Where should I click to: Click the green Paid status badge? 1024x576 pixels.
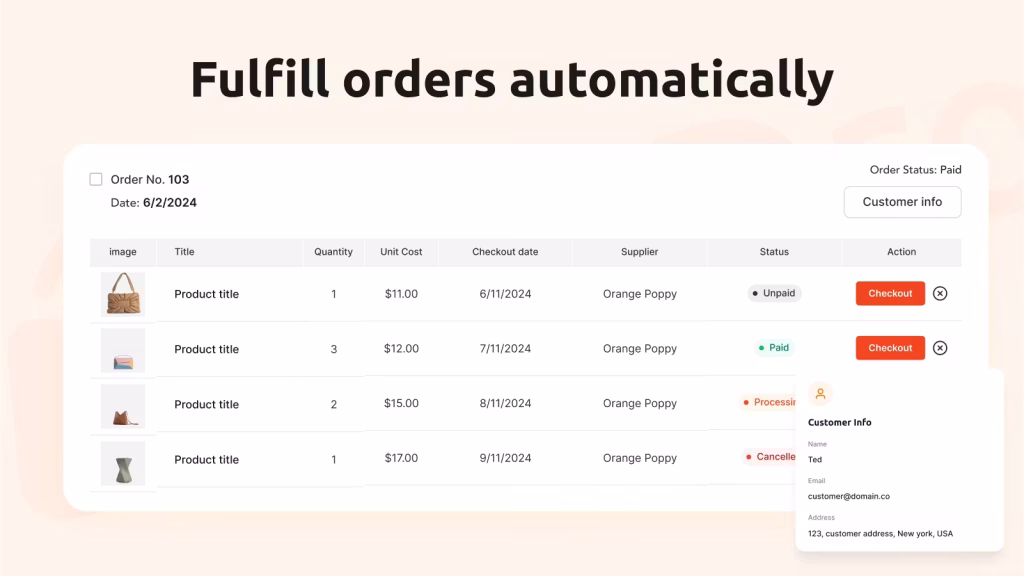click(x=774, y=348)
